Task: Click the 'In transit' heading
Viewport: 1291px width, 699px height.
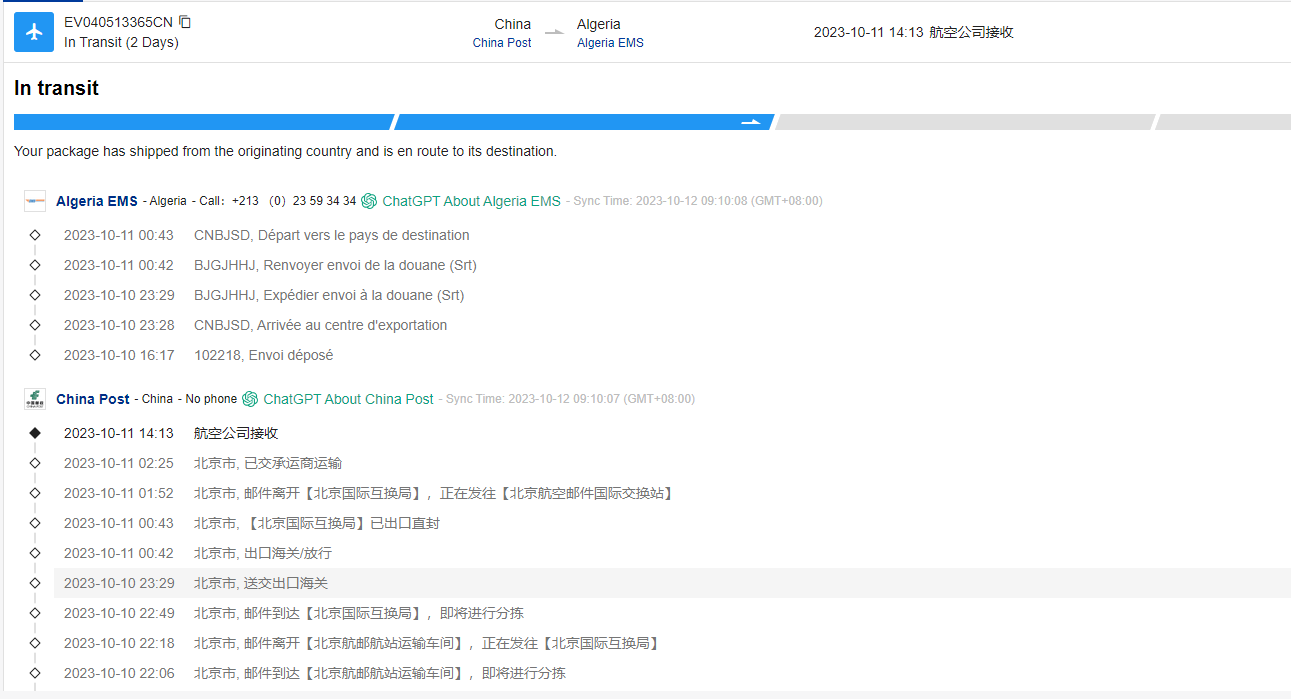Action: [x=56, y=88]
